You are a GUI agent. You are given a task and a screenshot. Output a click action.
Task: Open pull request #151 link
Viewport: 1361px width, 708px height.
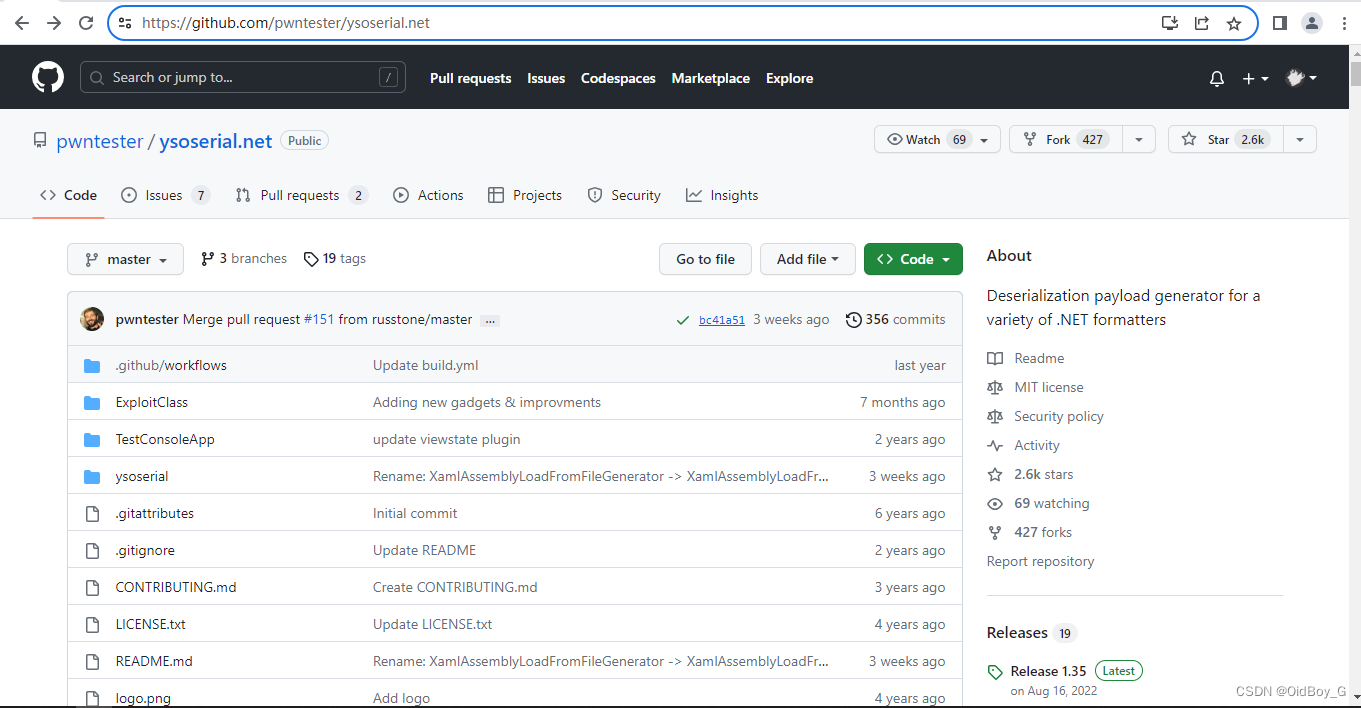point(319,319)
